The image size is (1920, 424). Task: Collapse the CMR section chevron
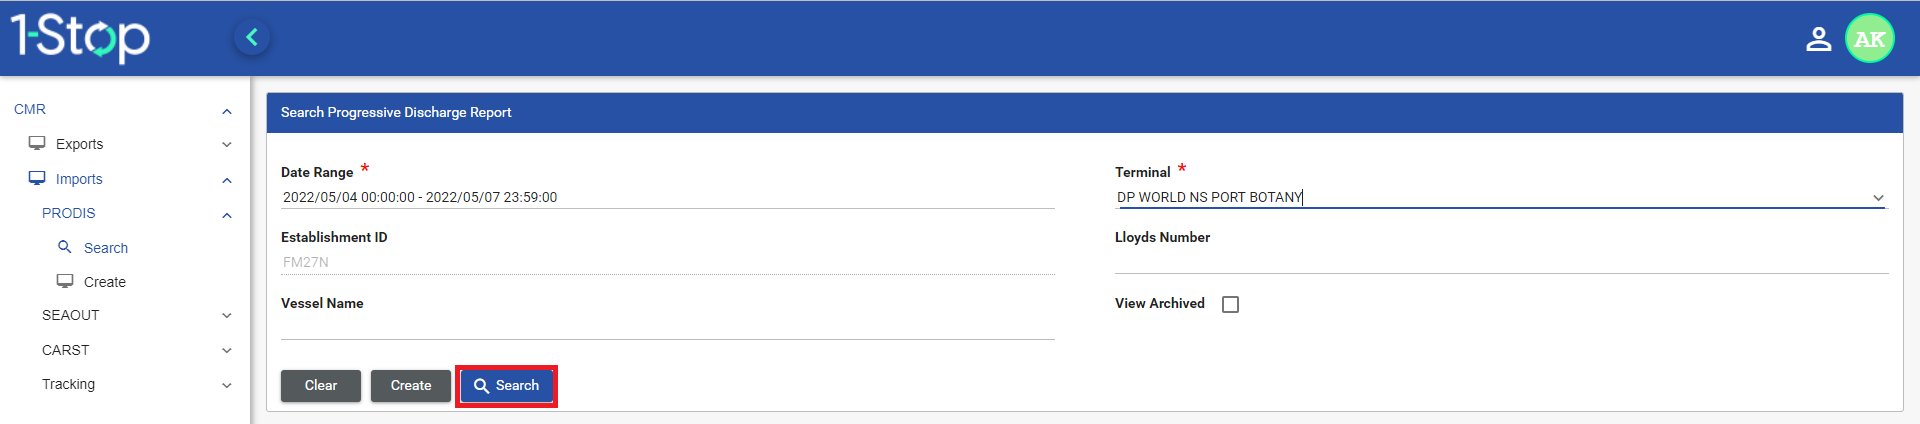227,111
